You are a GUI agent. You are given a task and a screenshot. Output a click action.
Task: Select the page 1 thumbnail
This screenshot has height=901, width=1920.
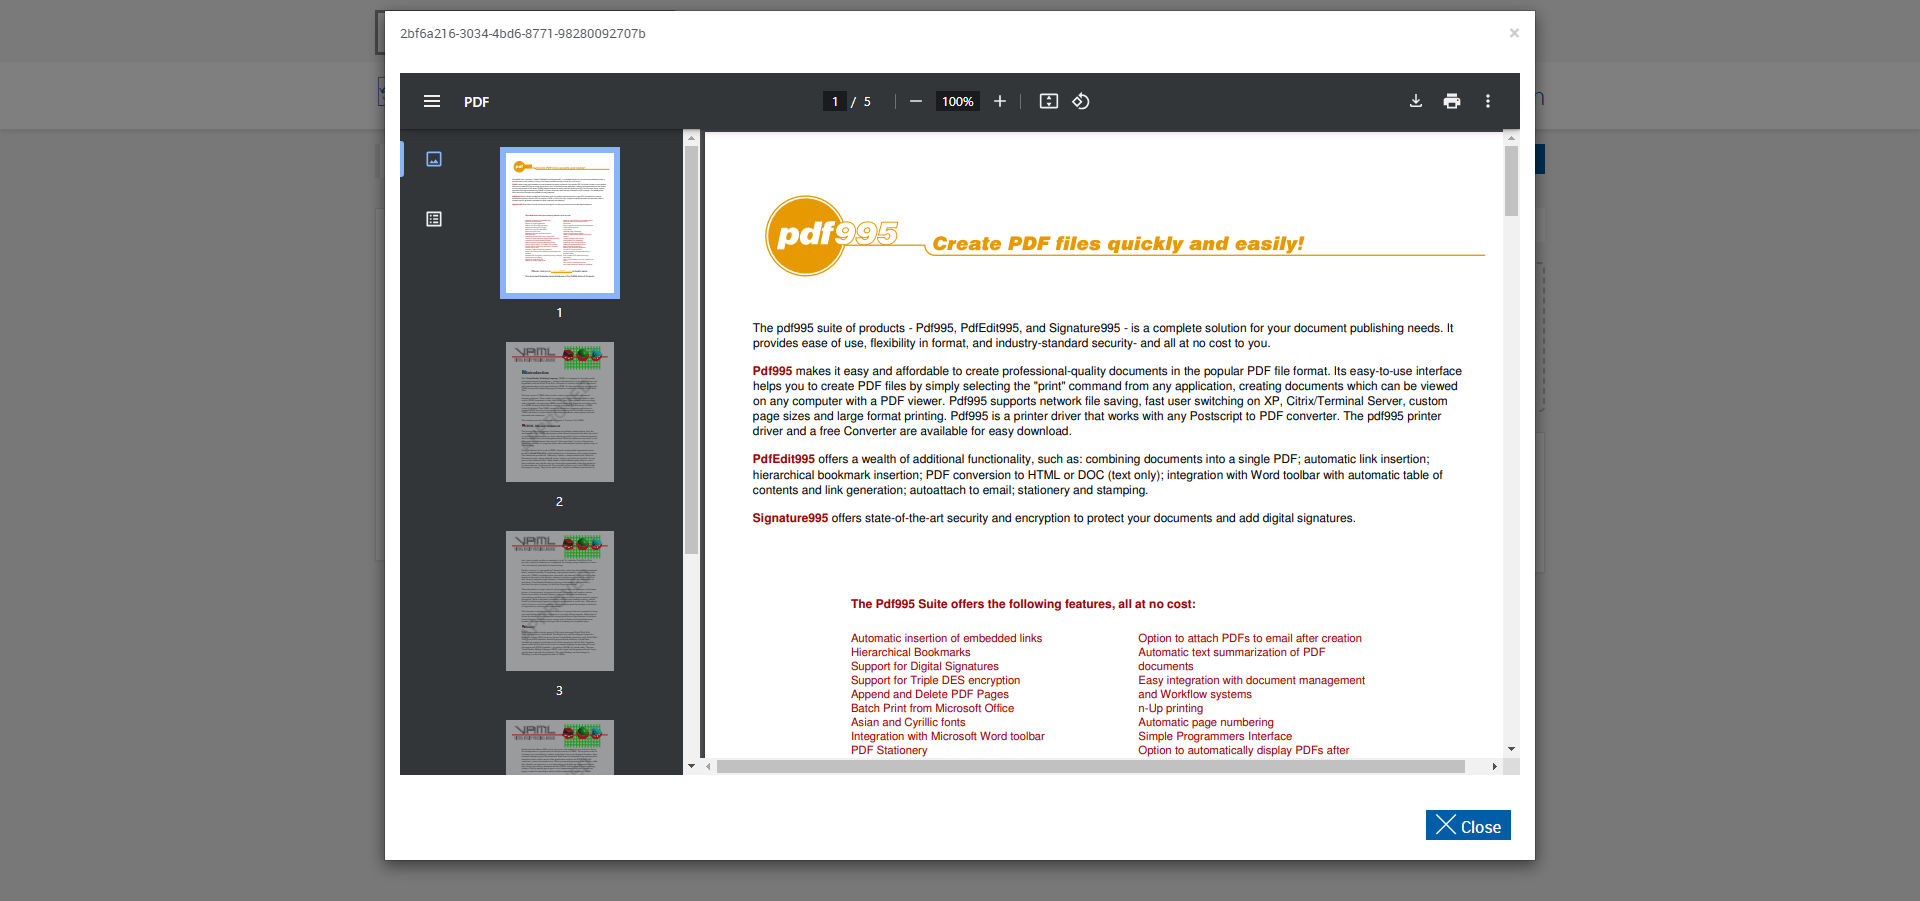pos(560,223)
